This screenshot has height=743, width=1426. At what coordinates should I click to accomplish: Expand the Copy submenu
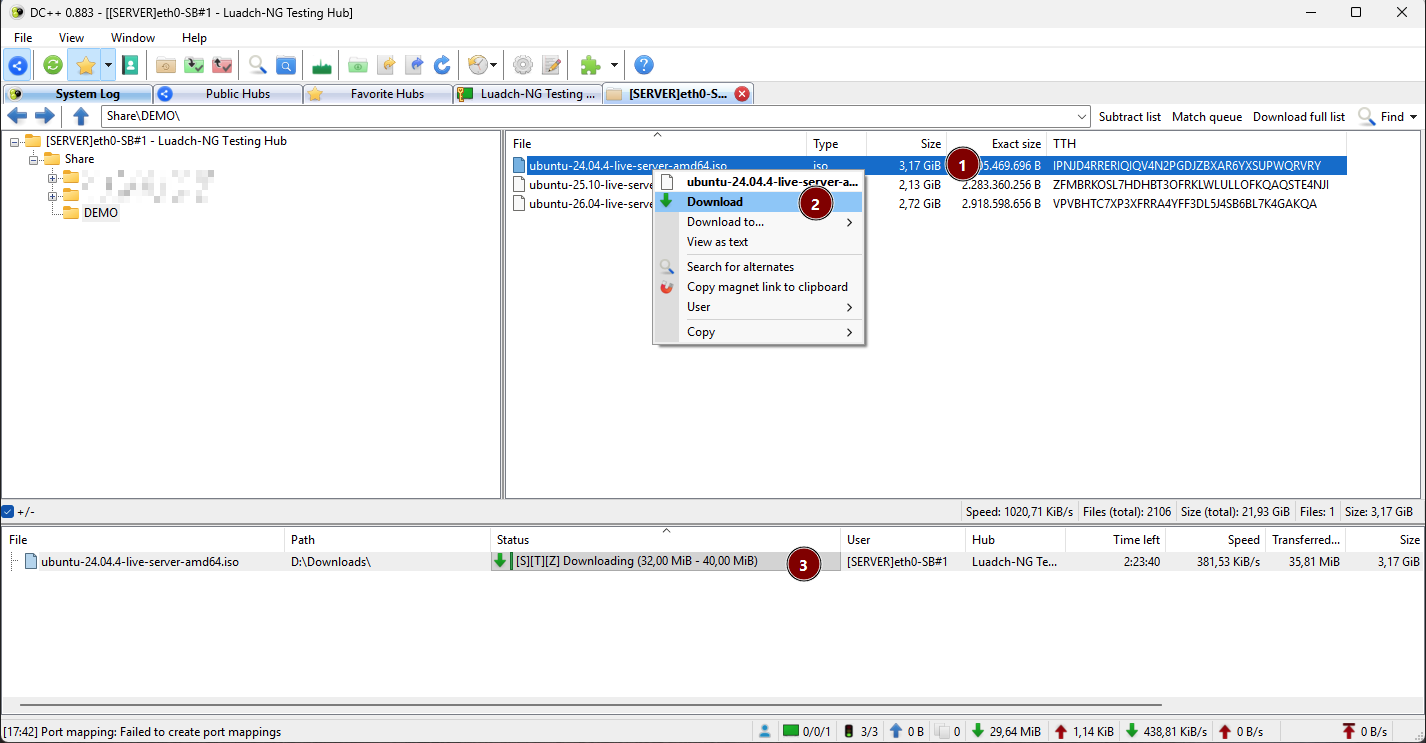coord(850,332)
